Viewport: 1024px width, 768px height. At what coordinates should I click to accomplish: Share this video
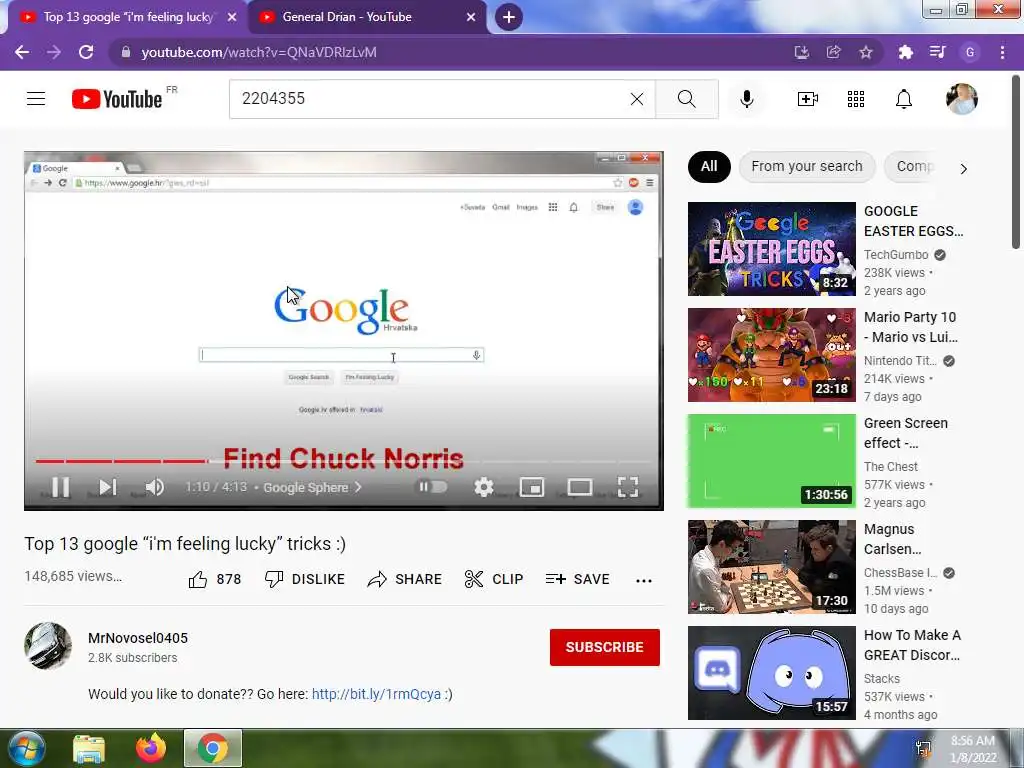[x=404, y=579]
